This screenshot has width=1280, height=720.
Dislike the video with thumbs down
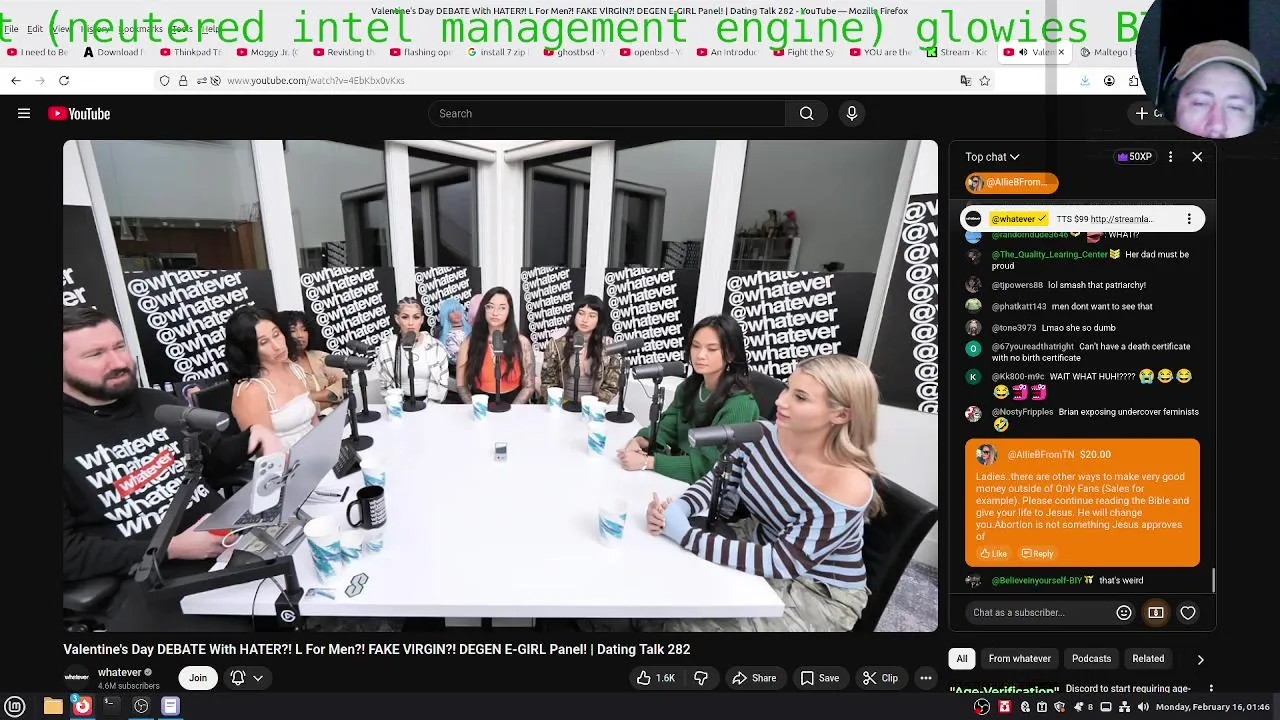tap(701, 678)
